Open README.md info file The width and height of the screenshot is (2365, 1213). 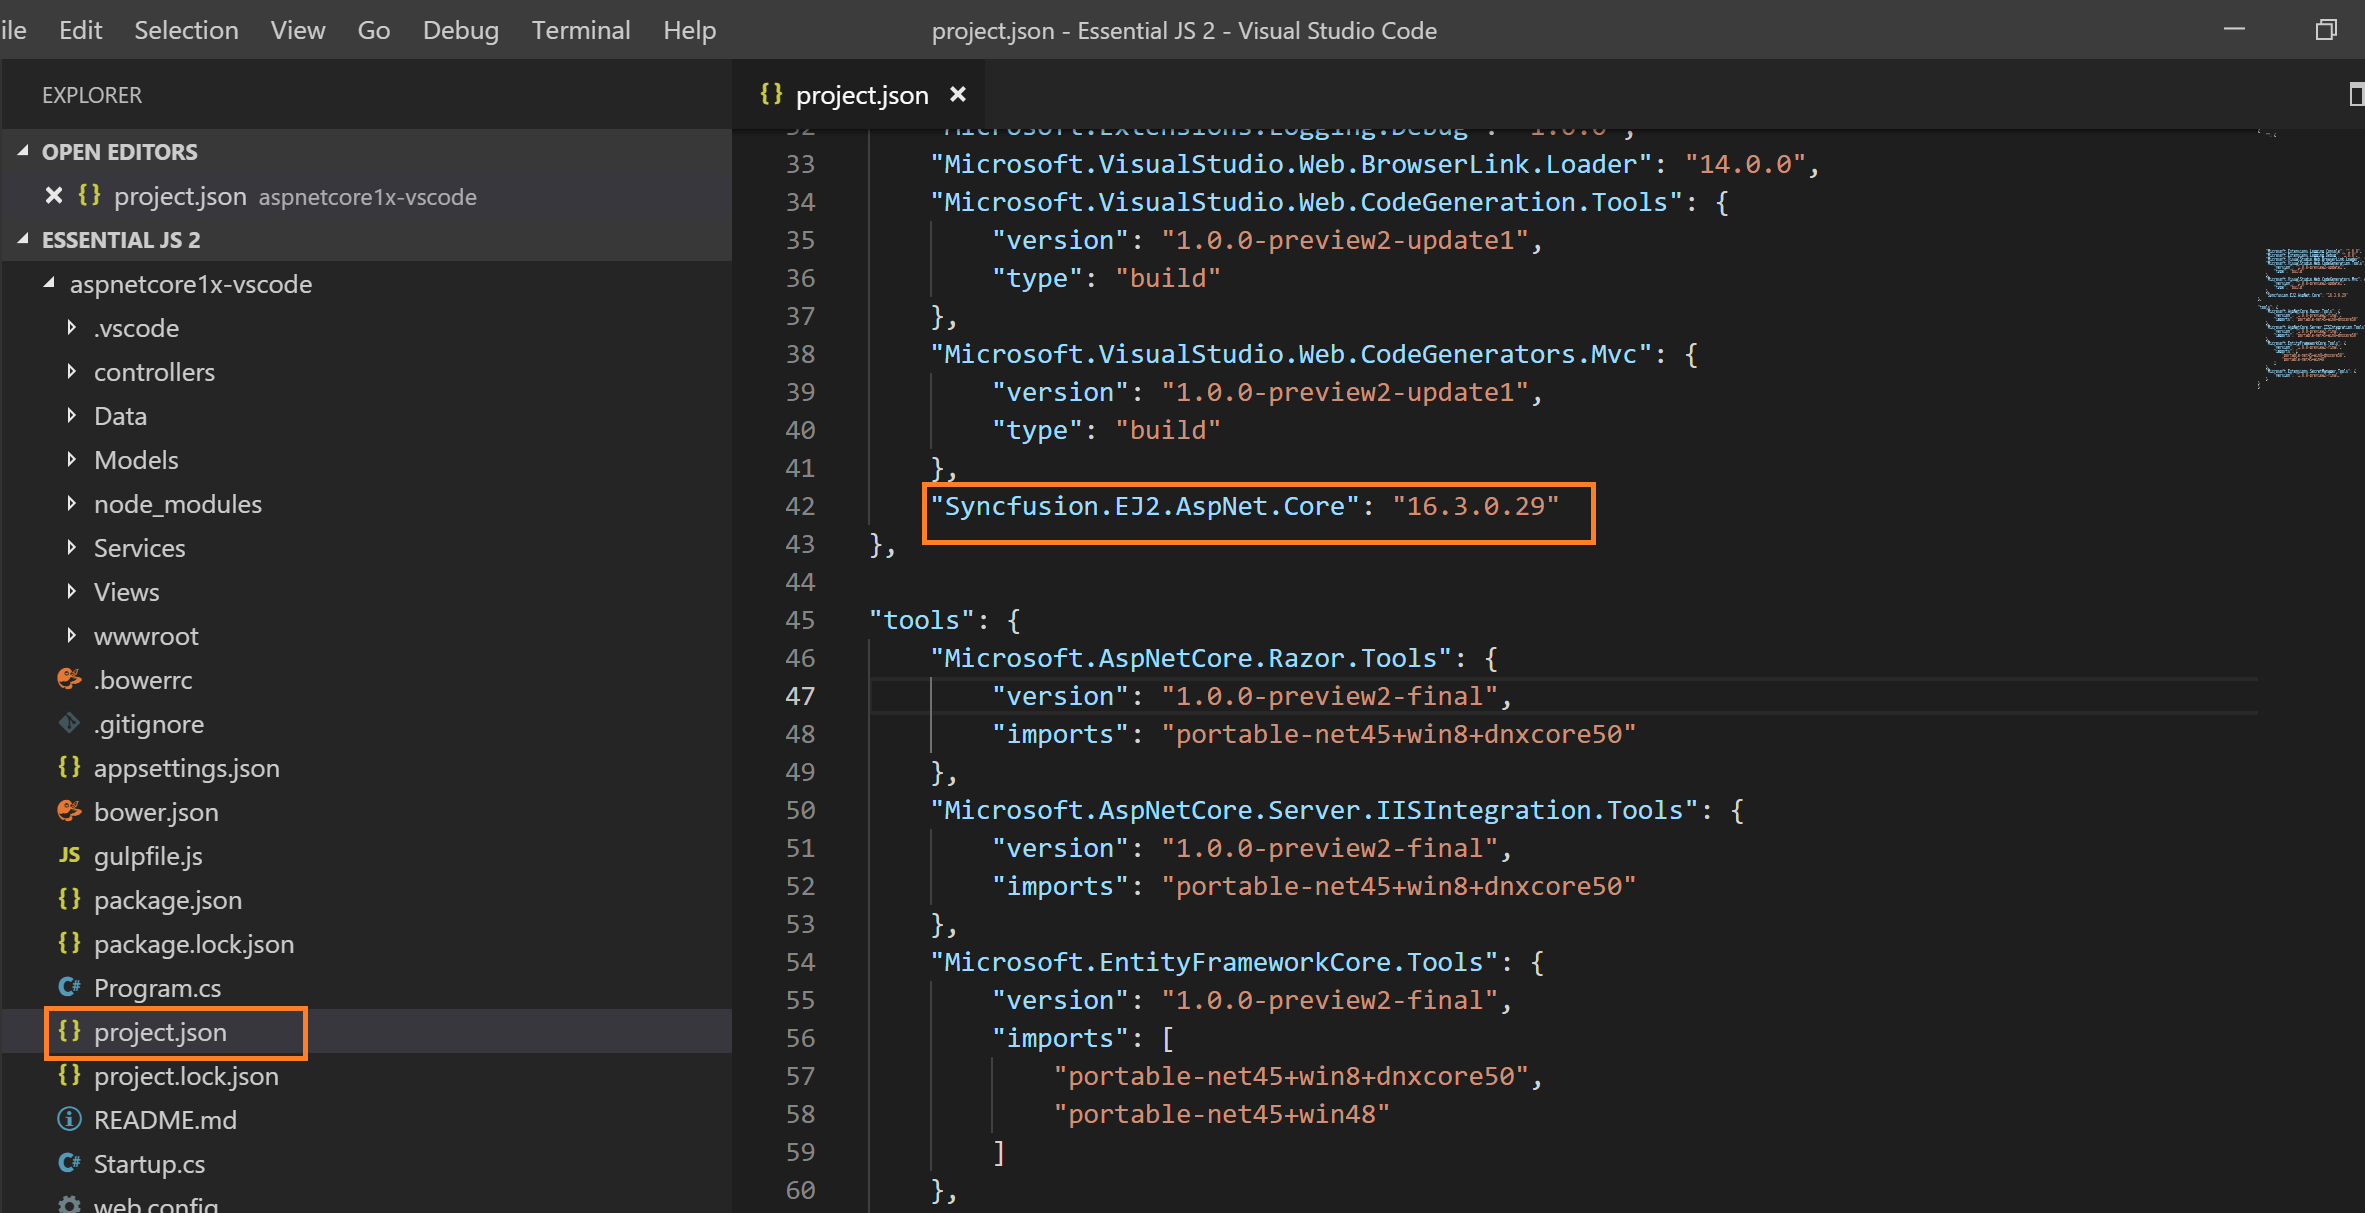point(165,1120)
